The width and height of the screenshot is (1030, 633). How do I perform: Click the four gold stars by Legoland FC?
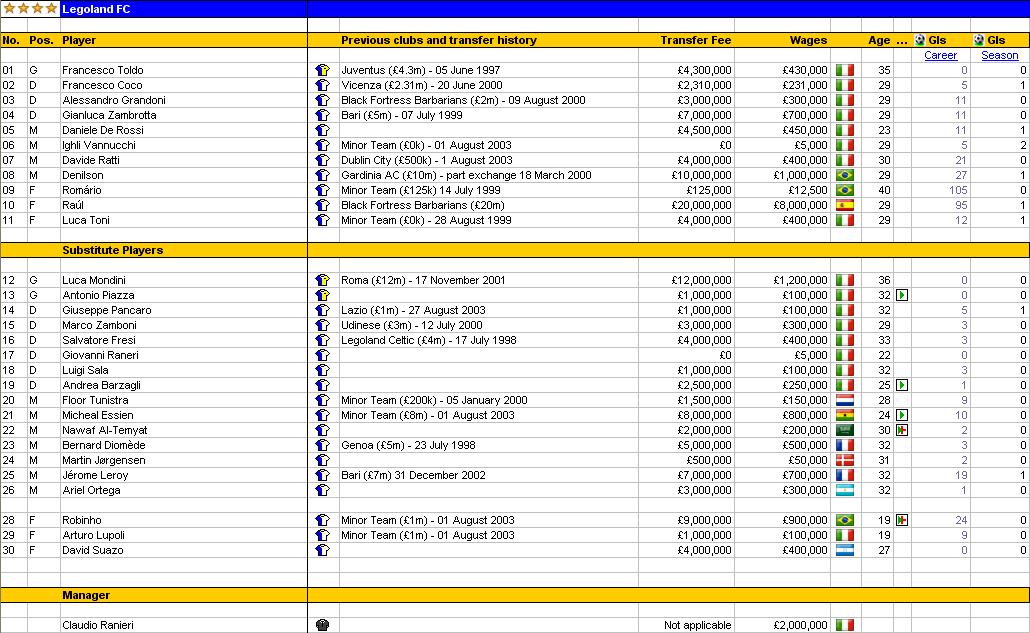(30, 9)
